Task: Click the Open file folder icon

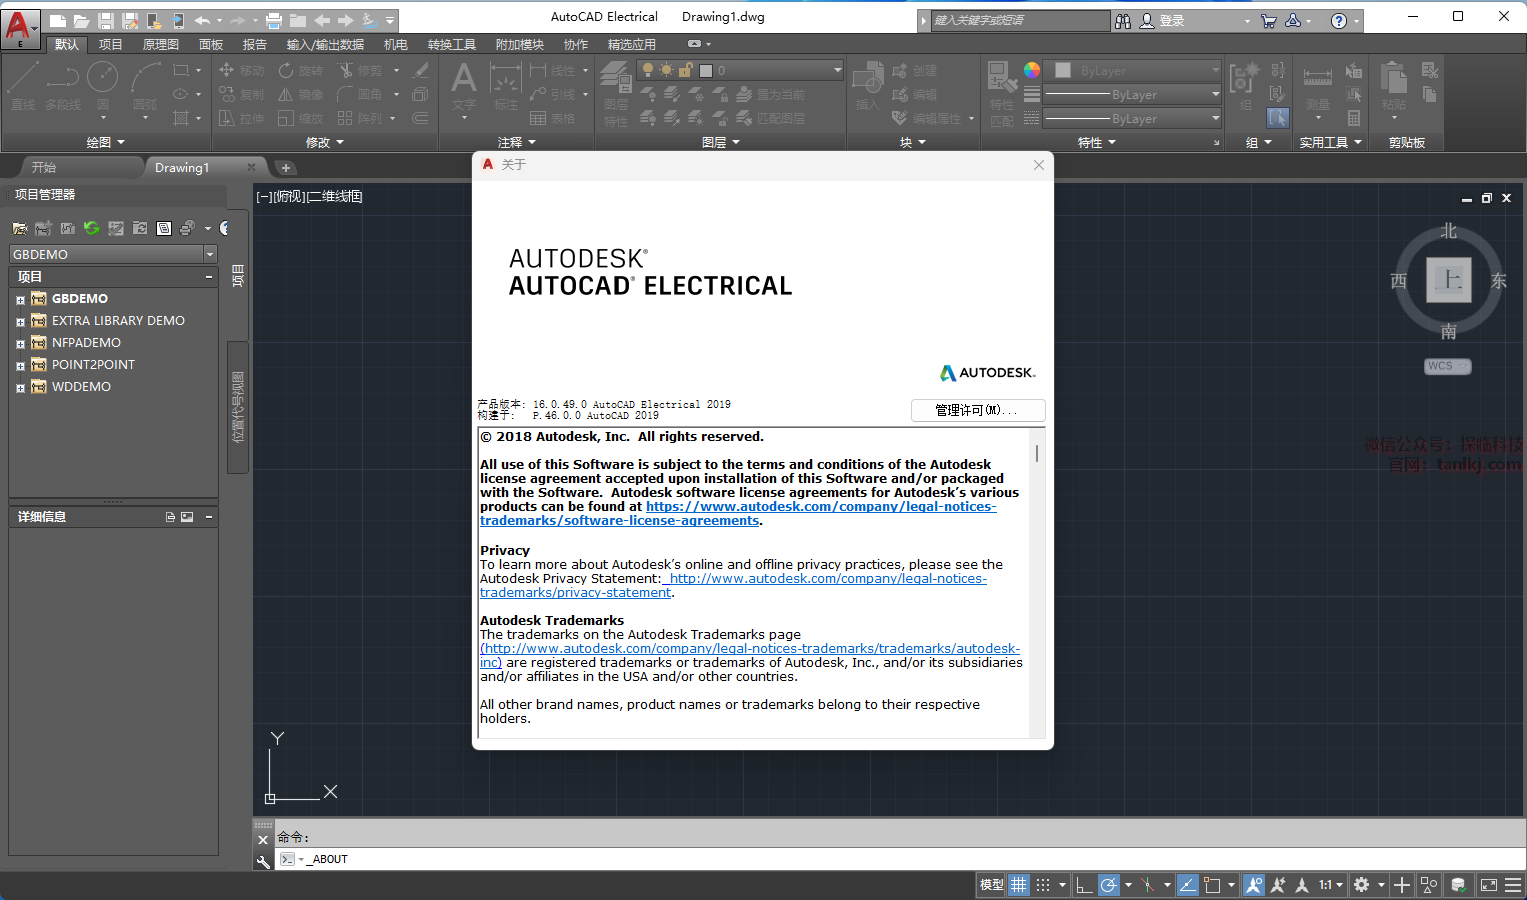Action: point(81,20)
